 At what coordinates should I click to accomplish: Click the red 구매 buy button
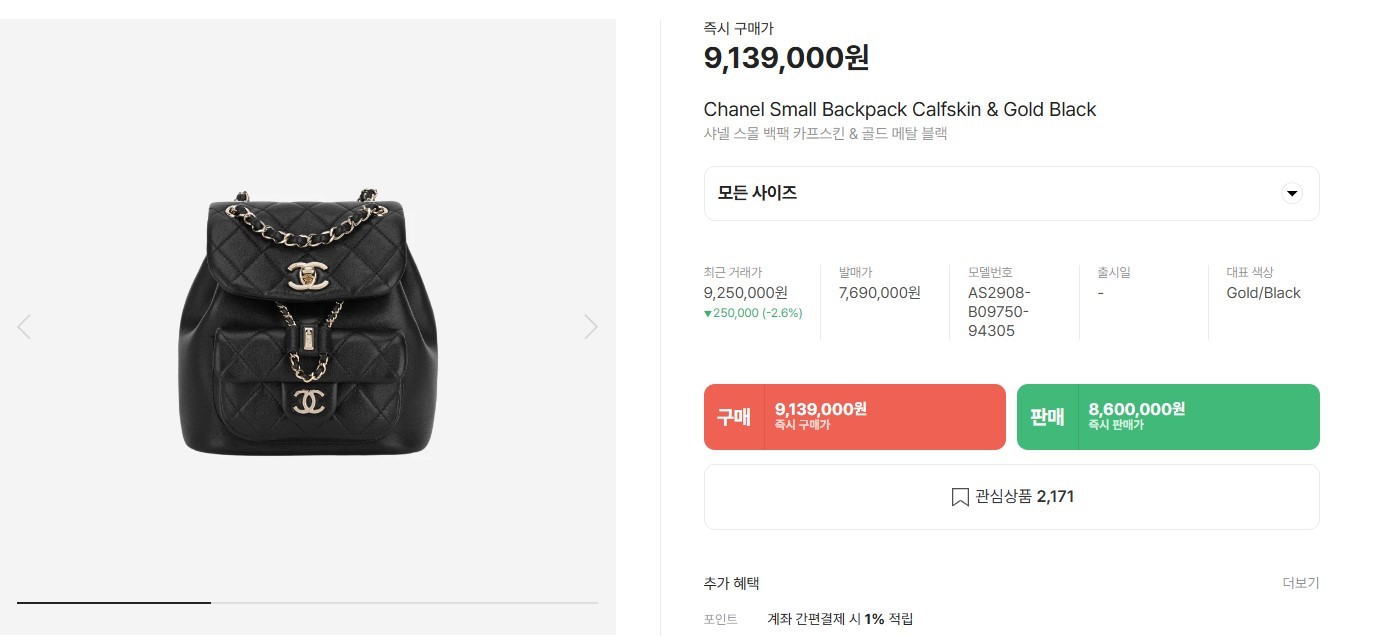pos(855,417)
